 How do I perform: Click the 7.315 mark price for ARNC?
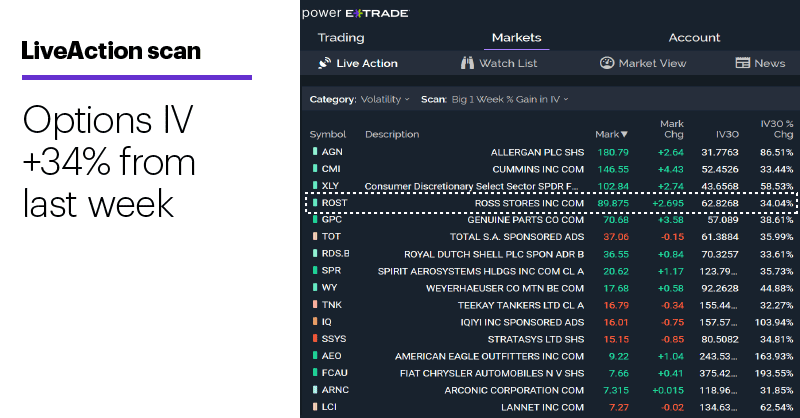pyautogui.click(x=616, y=390)
